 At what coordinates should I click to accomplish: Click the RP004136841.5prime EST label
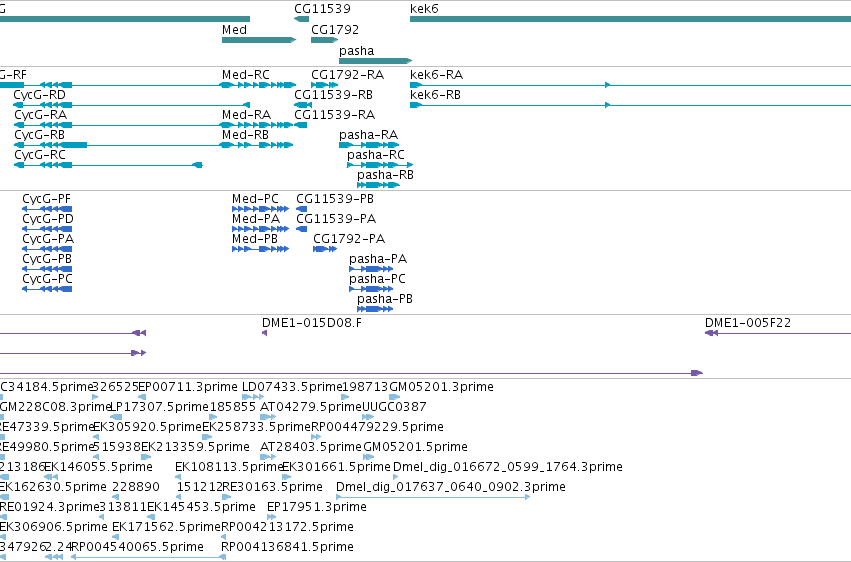(288, 548)
